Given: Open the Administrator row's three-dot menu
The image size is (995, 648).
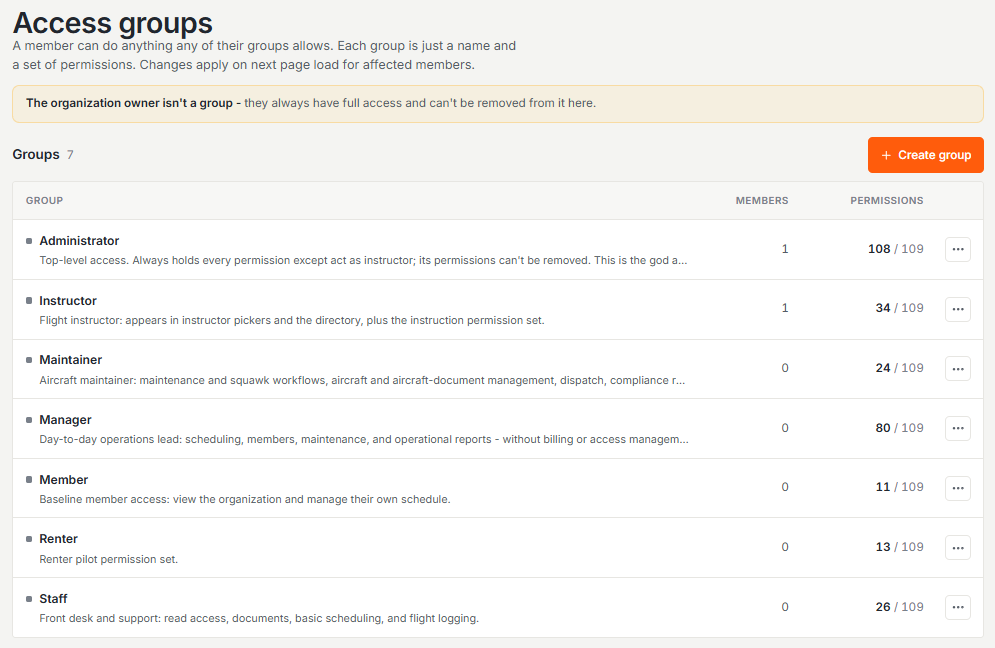Looking at the screenshot, I should (958, 249).
